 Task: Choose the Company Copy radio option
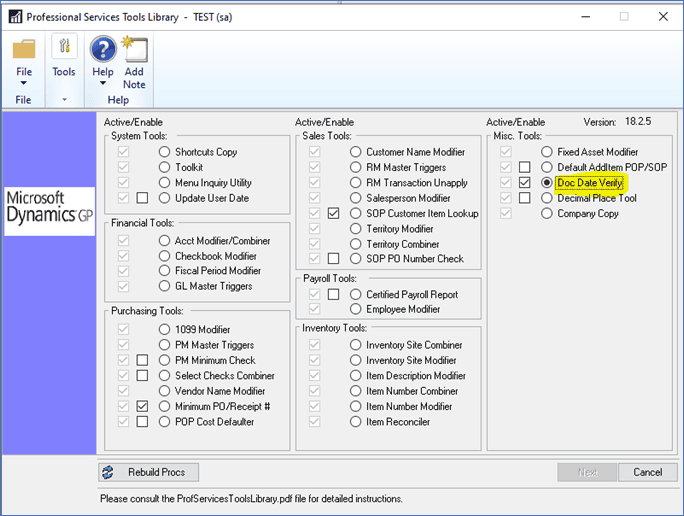[547, 213]
